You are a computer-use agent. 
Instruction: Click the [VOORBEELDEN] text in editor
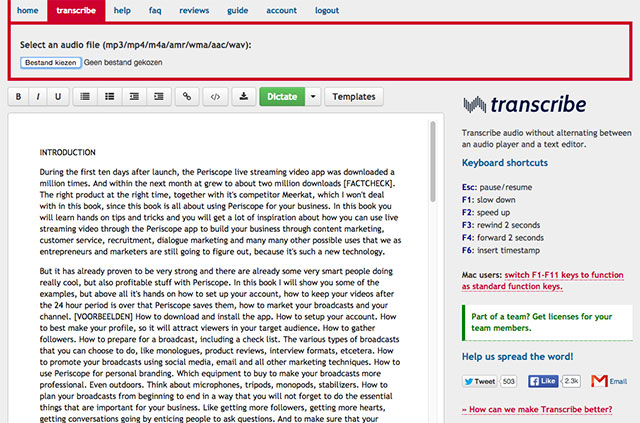[x=103, y=316]
